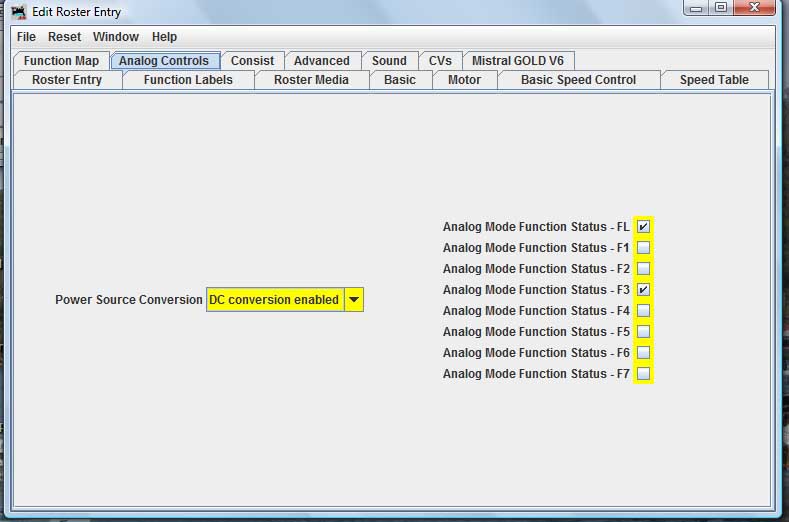This screenshot has width=789, height=522.
Task: Open the Basic Speed Control tab
Action: click(x=578, y=80)
